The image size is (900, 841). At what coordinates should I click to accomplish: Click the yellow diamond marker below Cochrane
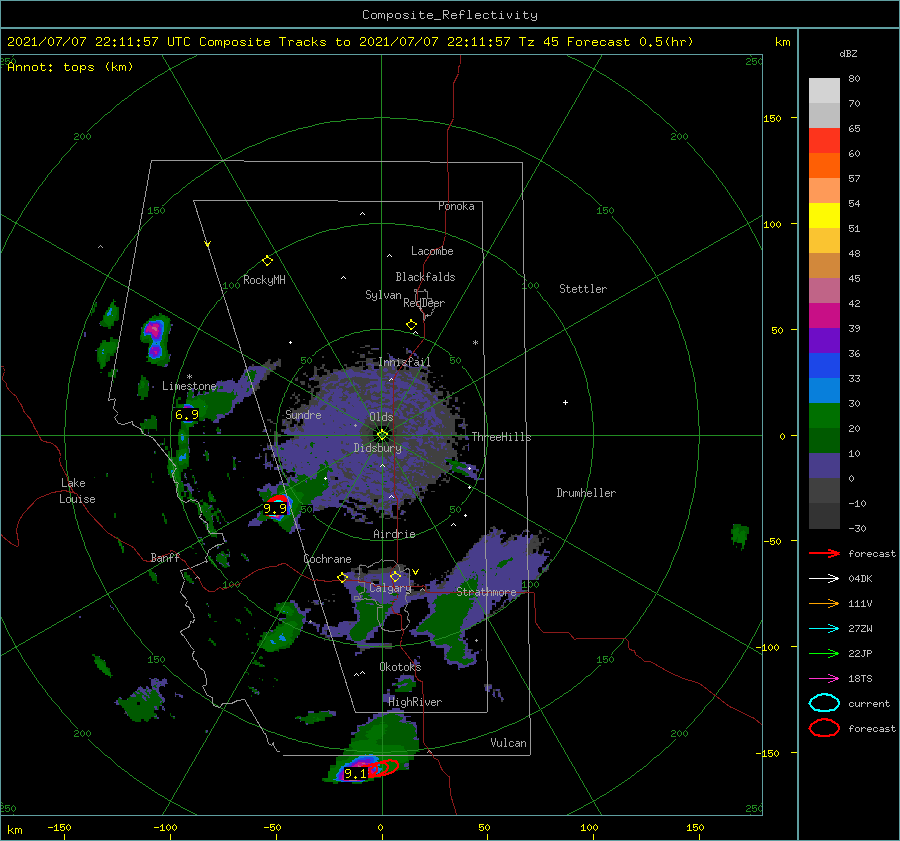click(x=343, y=578)
